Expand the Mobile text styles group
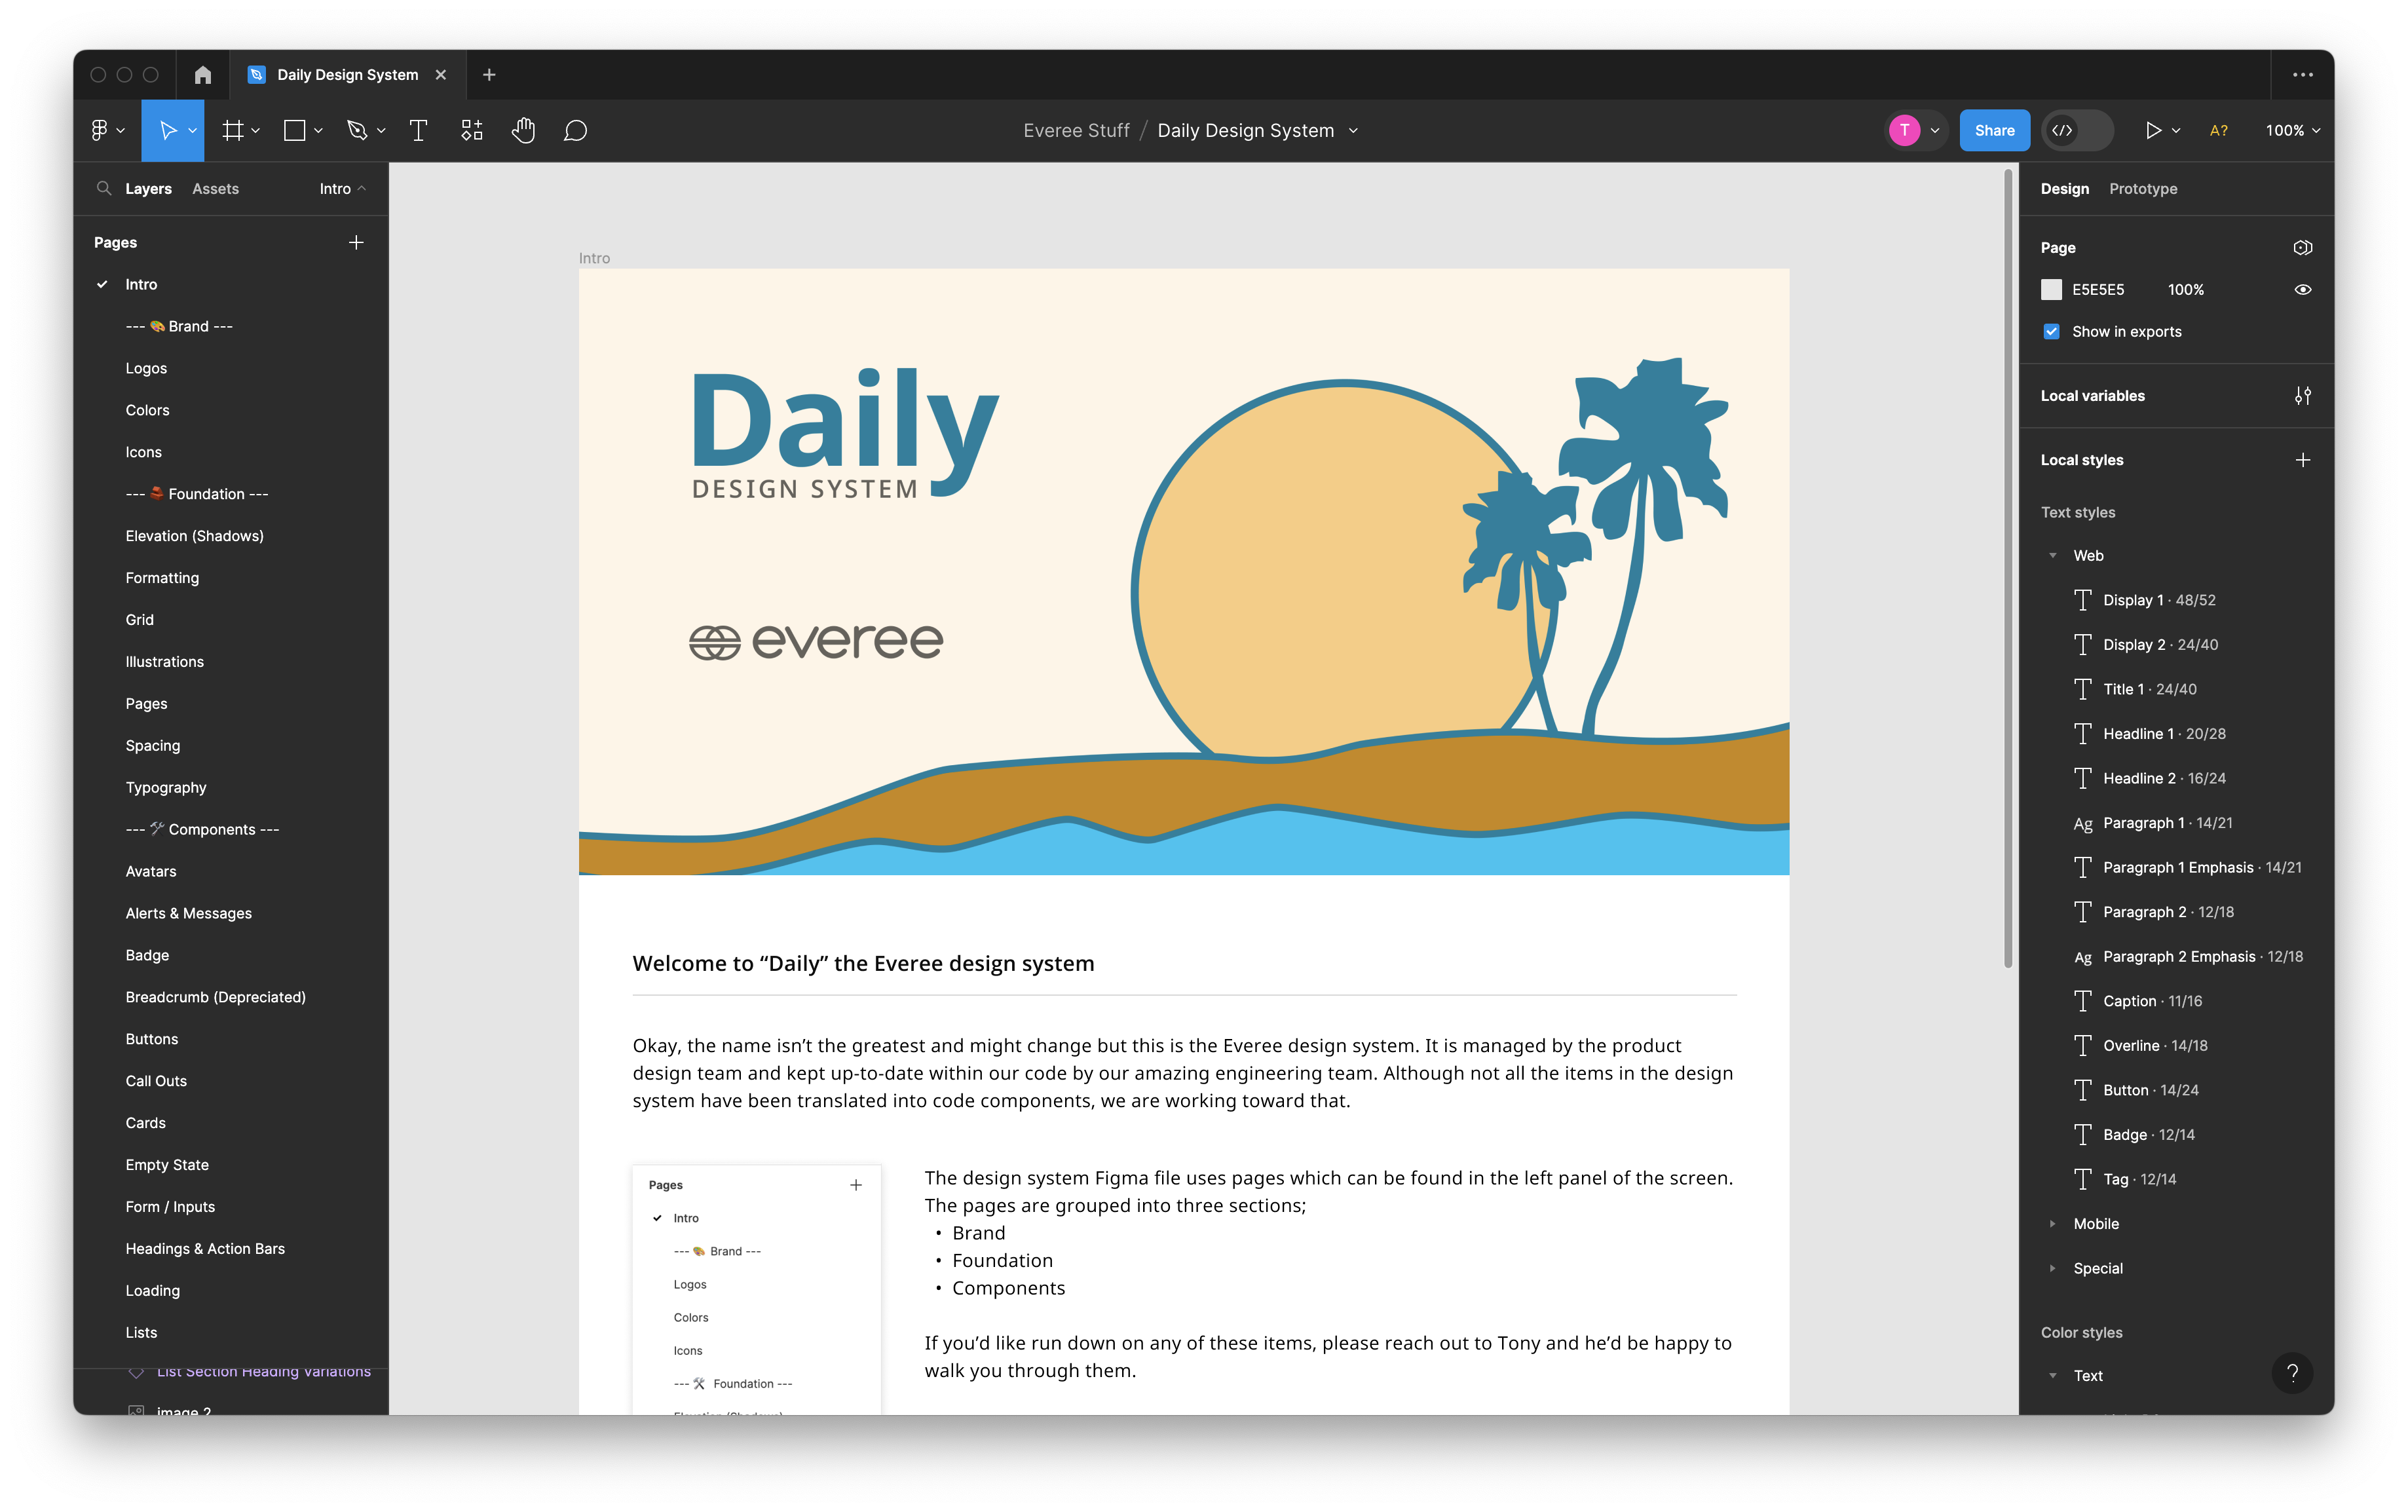The image size is (2408, 1512). 2052,1223
